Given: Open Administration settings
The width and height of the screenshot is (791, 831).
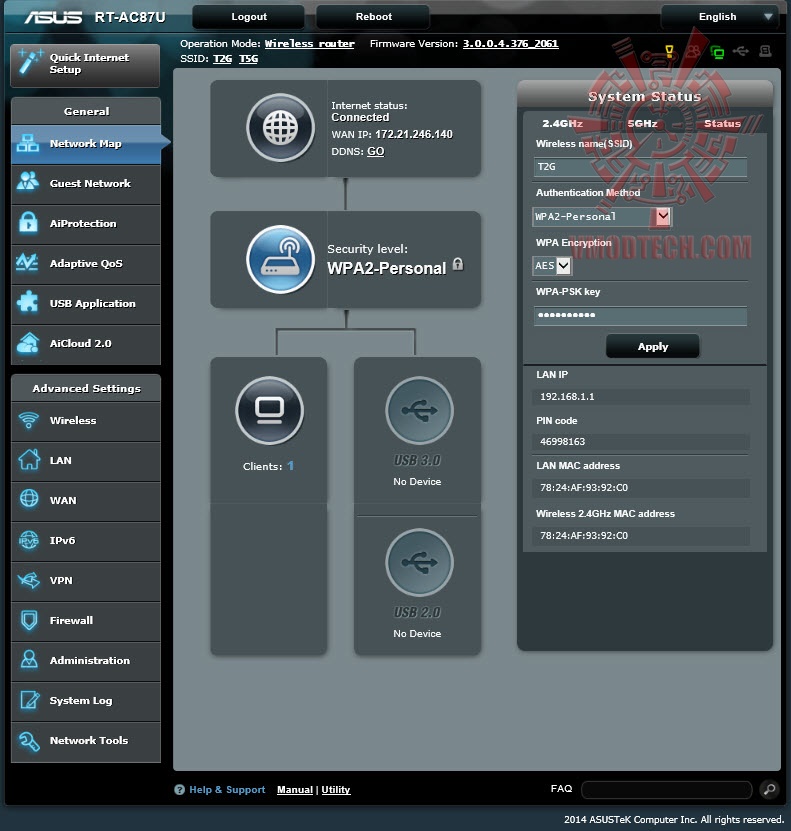Looking at the screenshot, I should coord(86,661).
